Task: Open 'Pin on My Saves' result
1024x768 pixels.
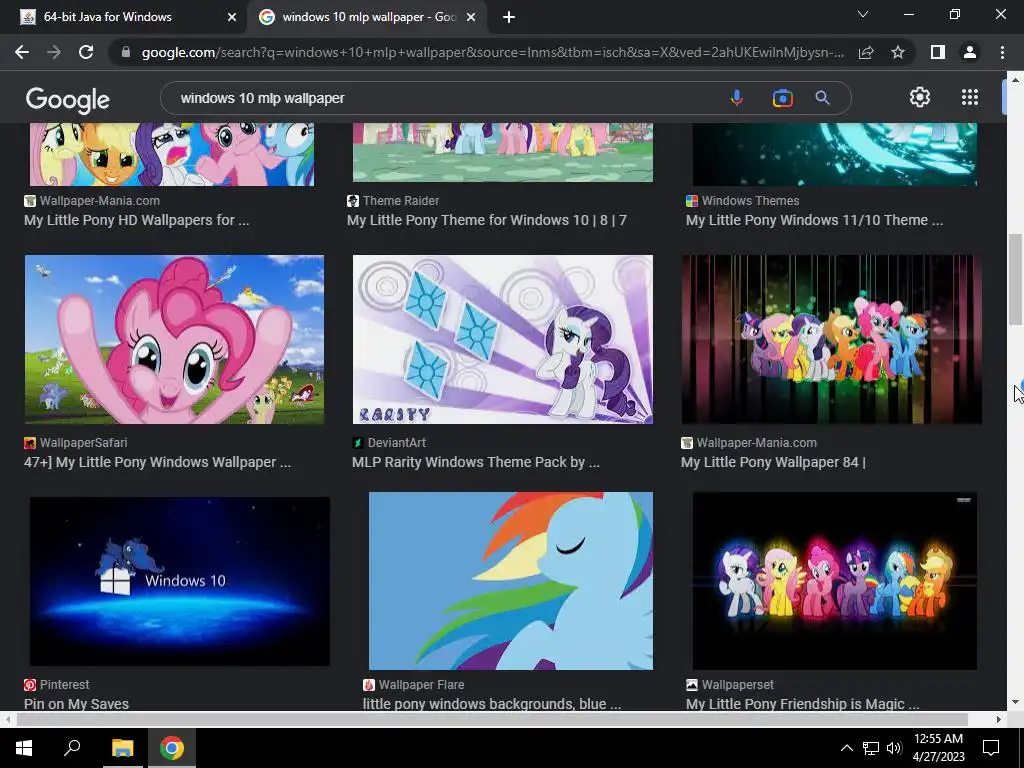Action: pos(76,704)
